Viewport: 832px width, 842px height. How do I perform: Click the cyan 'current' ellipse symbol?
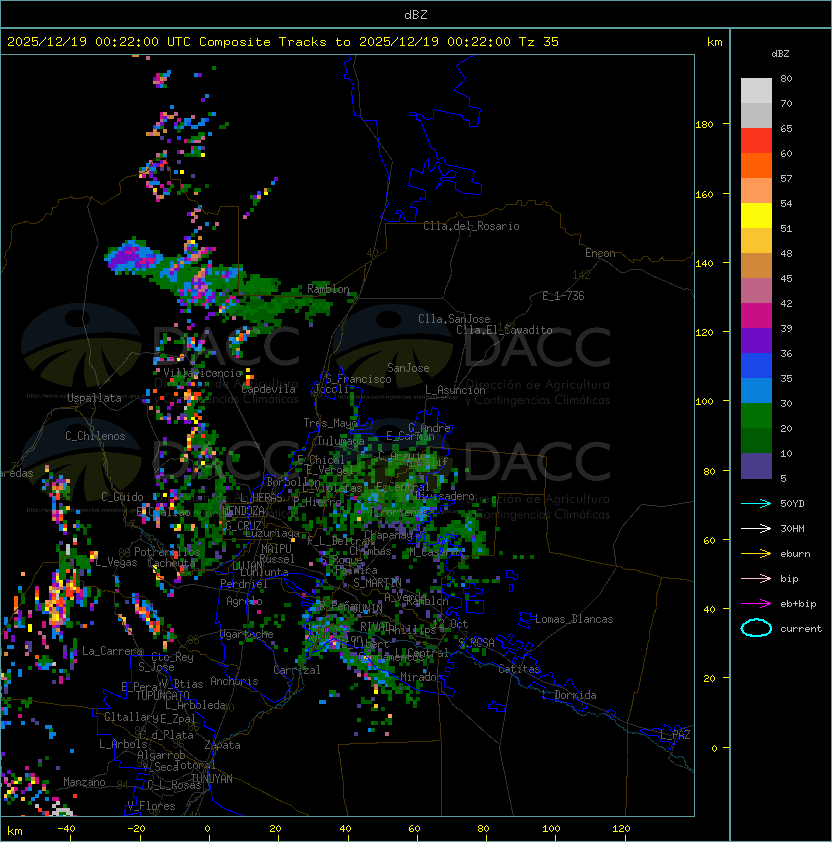coord(756,628)
